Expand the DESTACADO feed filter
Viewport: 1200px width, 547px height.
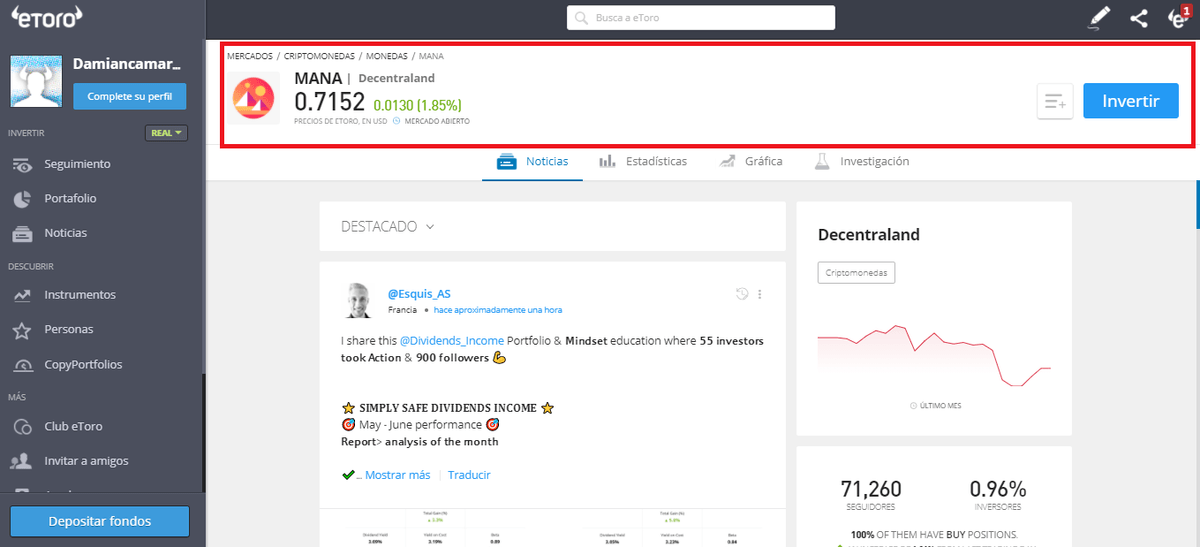click(x=388, y=227)
